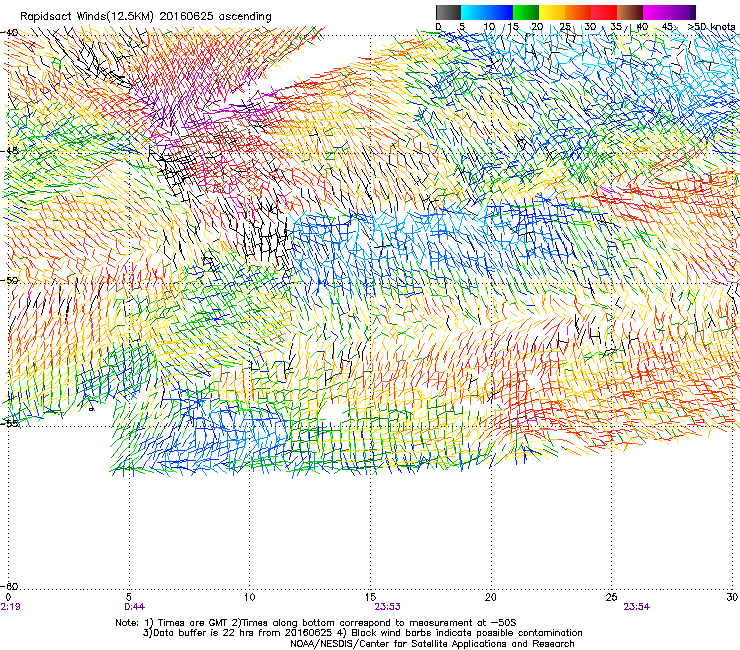This screenshot has height=650, width=740.
Task: Select the '-50' latitude axis label
Action: tap(10, 280)
